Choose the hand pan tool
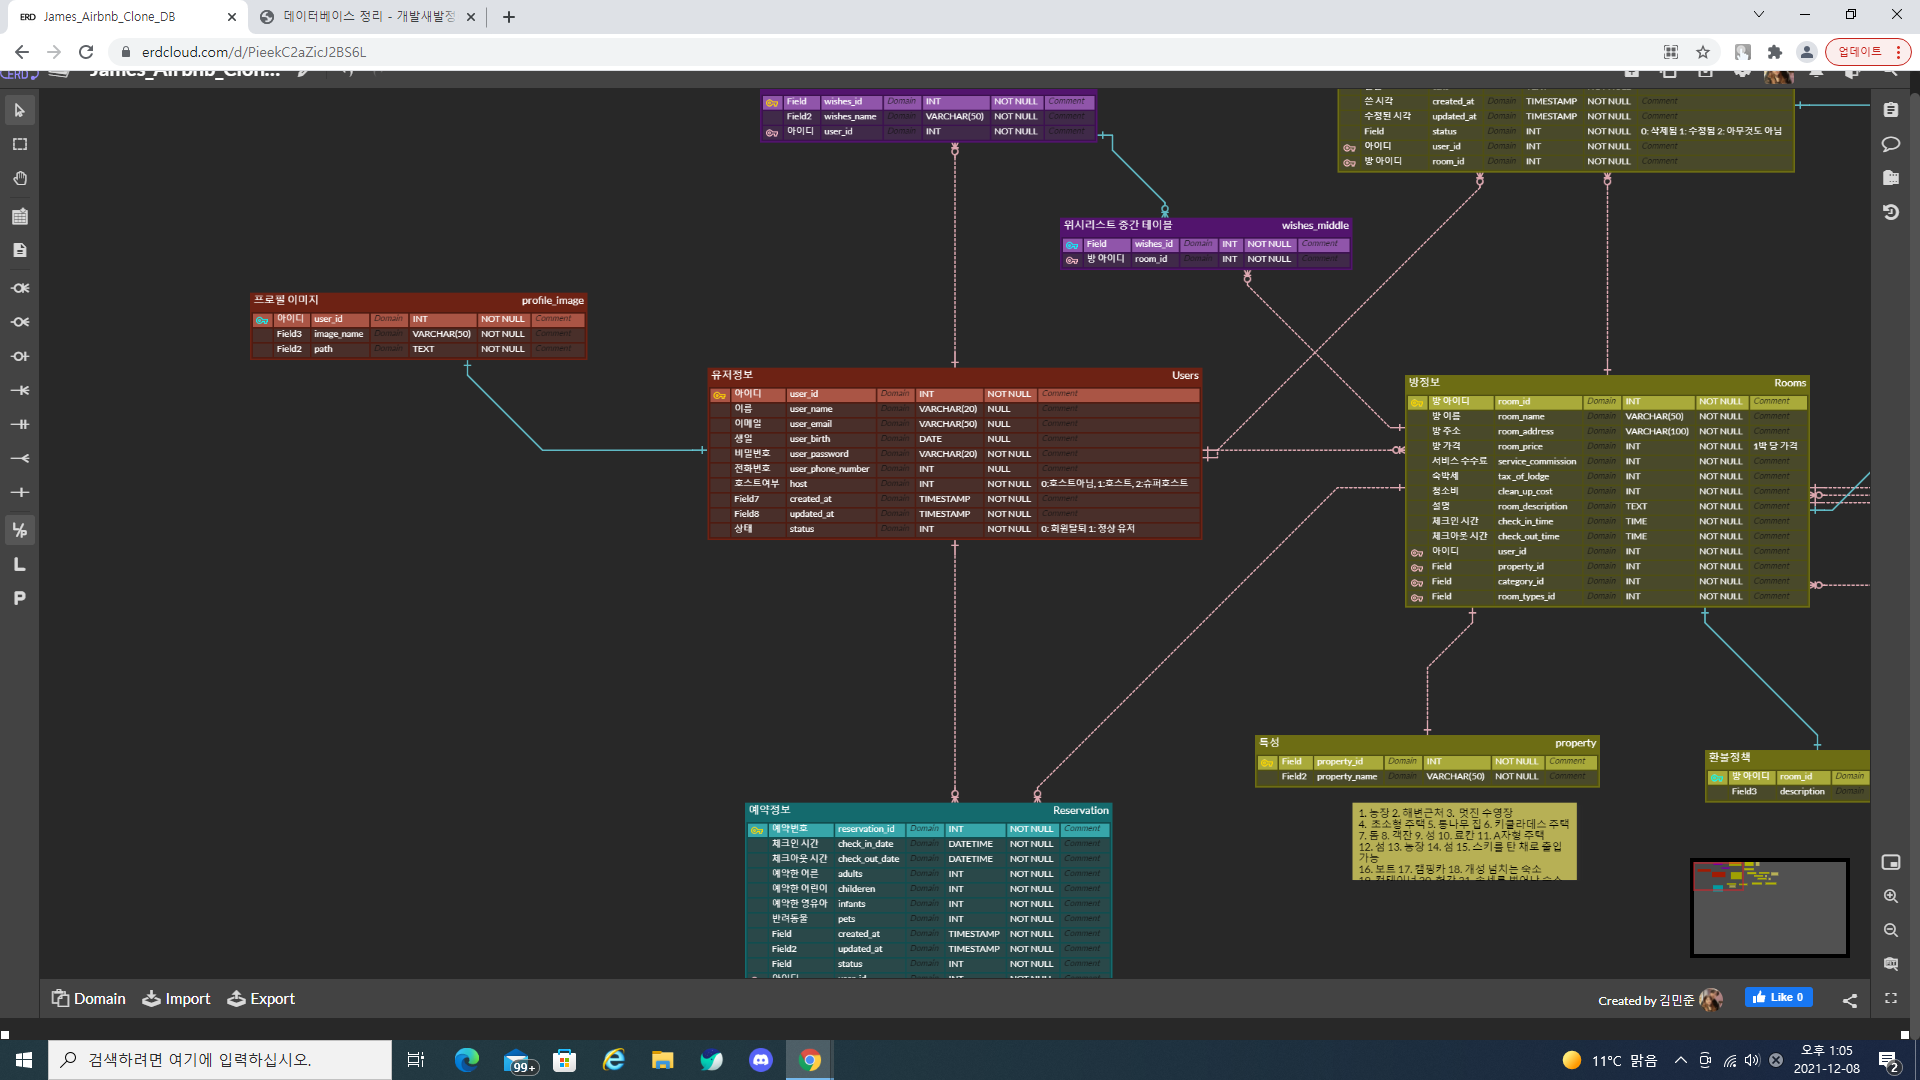The width and height of the screenshot is (1920, 1080). (19, 178)
